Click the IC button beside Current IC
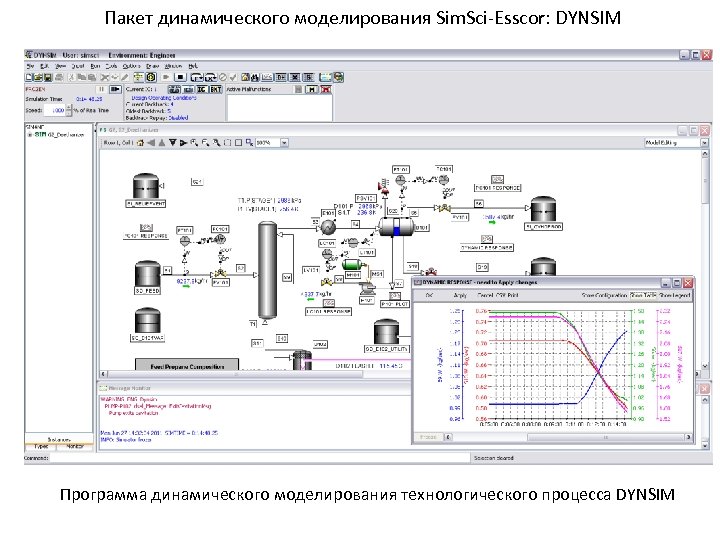Screen dimensions: 720x540 pyautogui.click(x=202, y=90)
